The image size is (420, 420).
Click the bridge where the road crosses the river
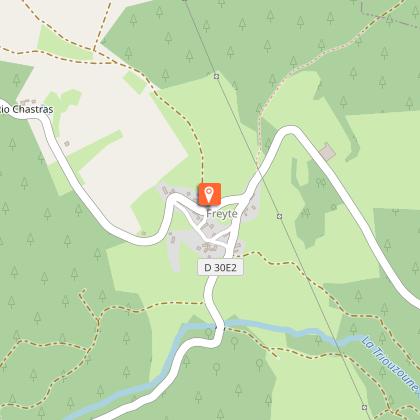coord(219,327)
